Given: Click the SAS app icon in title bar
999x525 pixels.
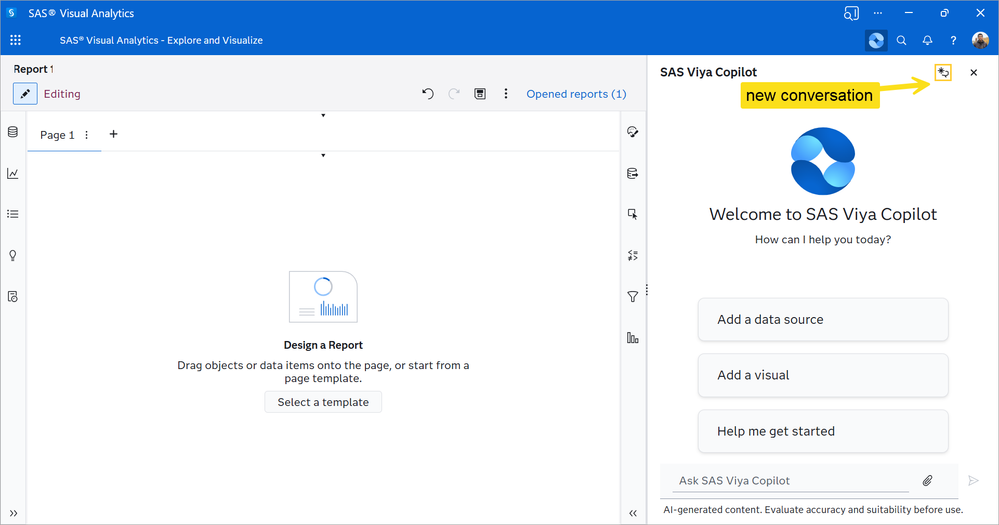Looking at the screenshot, I should click(x=11, y=13).
